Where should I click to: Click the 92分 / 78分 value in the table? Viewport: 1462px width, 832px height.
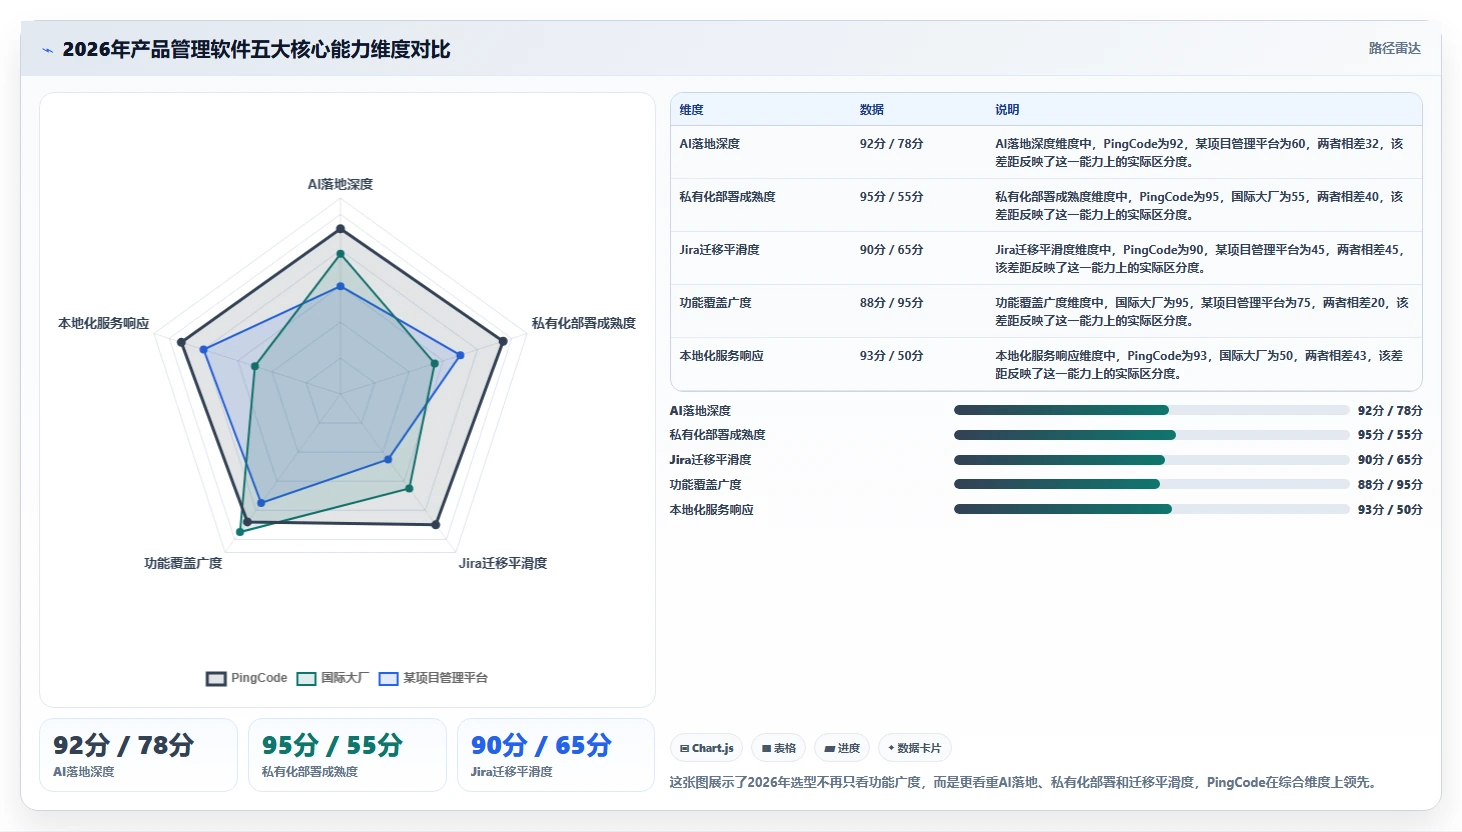click(891, 144)
